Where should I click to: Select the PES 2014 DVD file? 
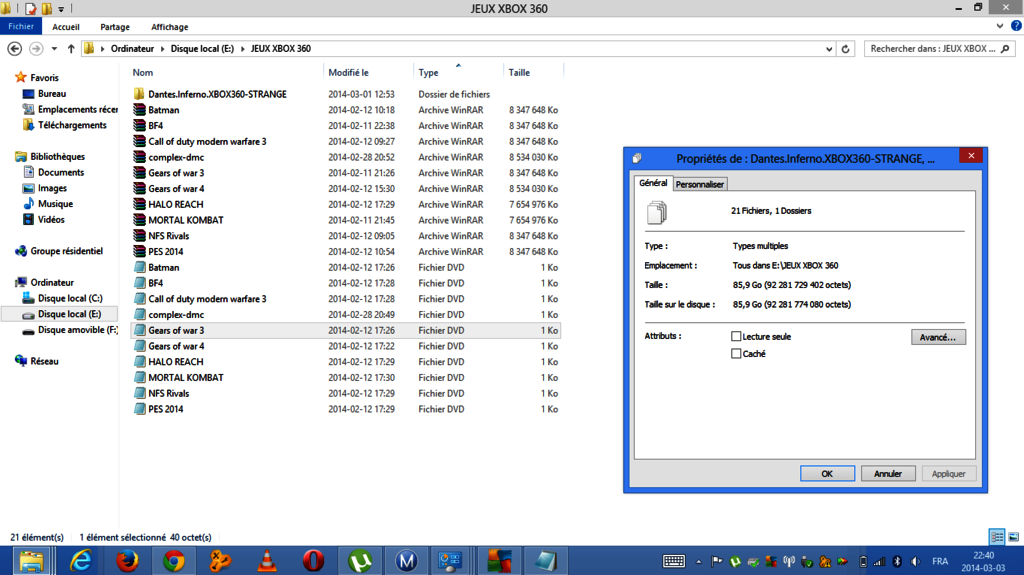pyautogui.click(x=165, y=409)
